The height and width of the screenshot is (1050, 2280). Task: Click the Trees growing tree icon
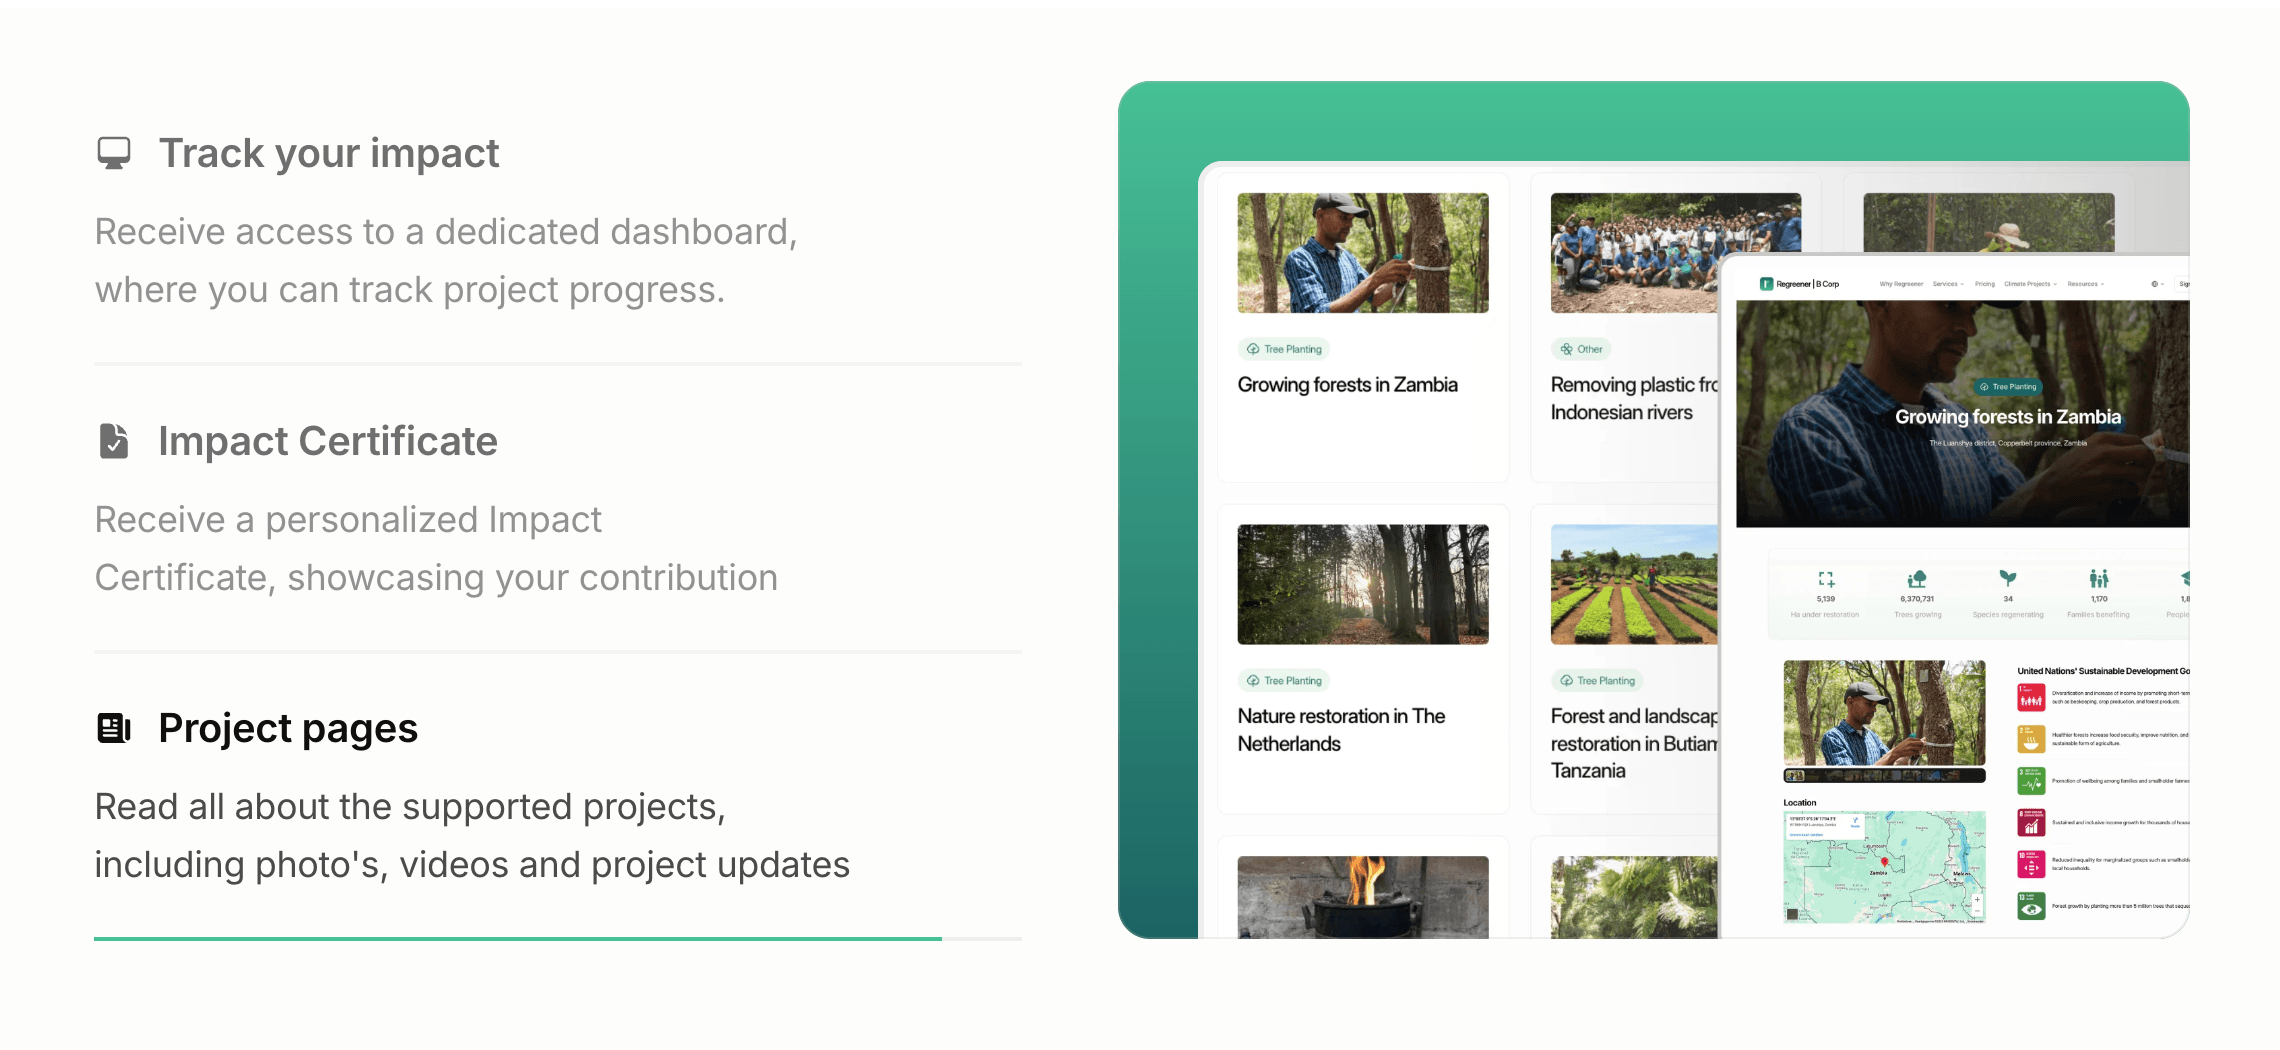coord(1917,579)
